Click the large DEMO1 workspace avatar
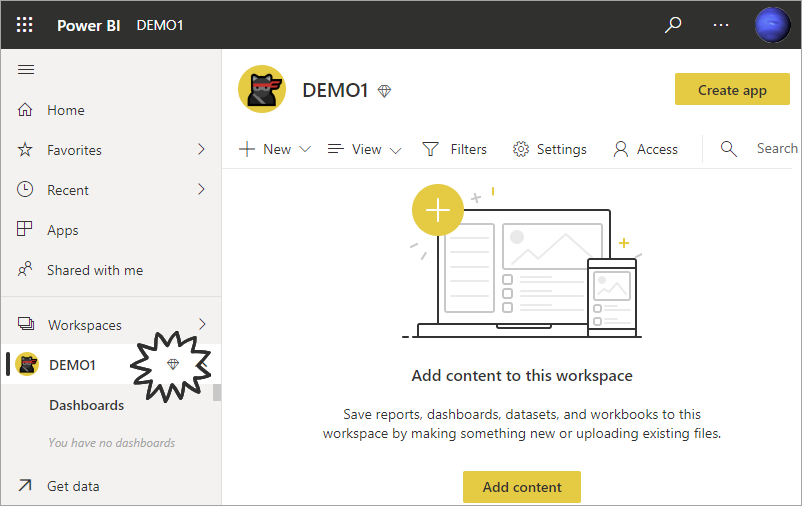 coord(262,89)
